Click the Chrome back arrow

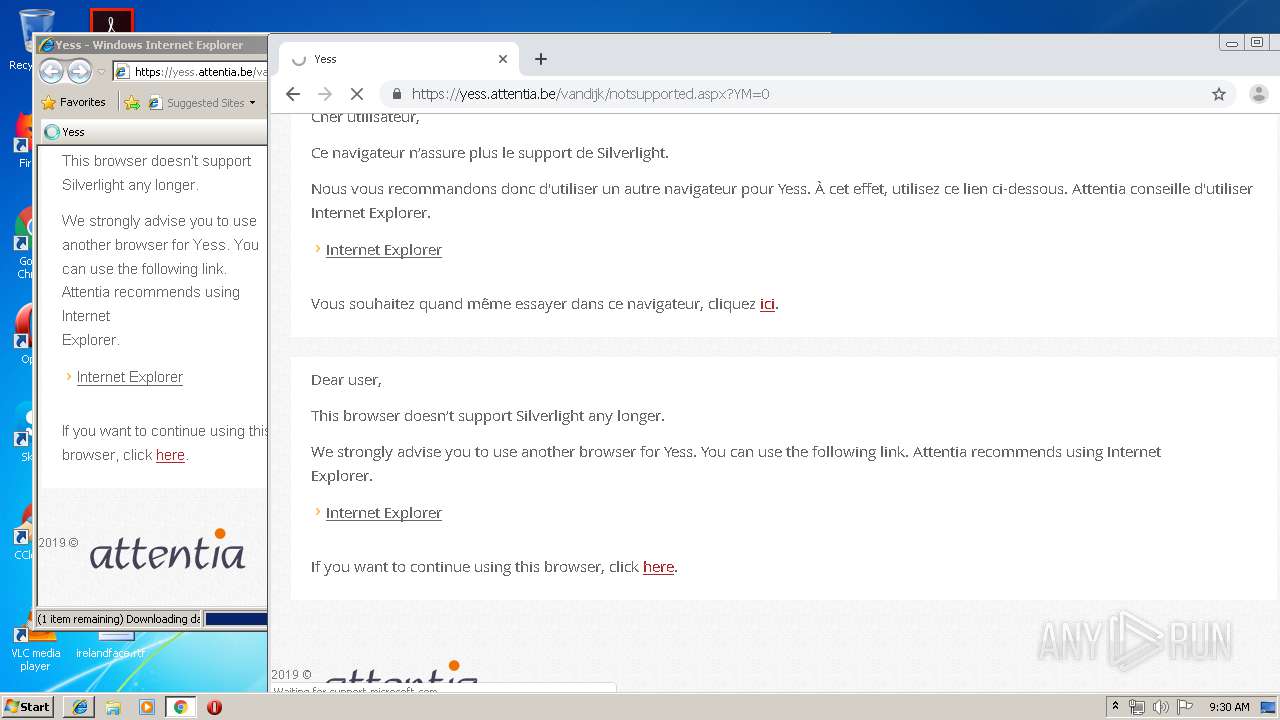[x=293, y=94]
